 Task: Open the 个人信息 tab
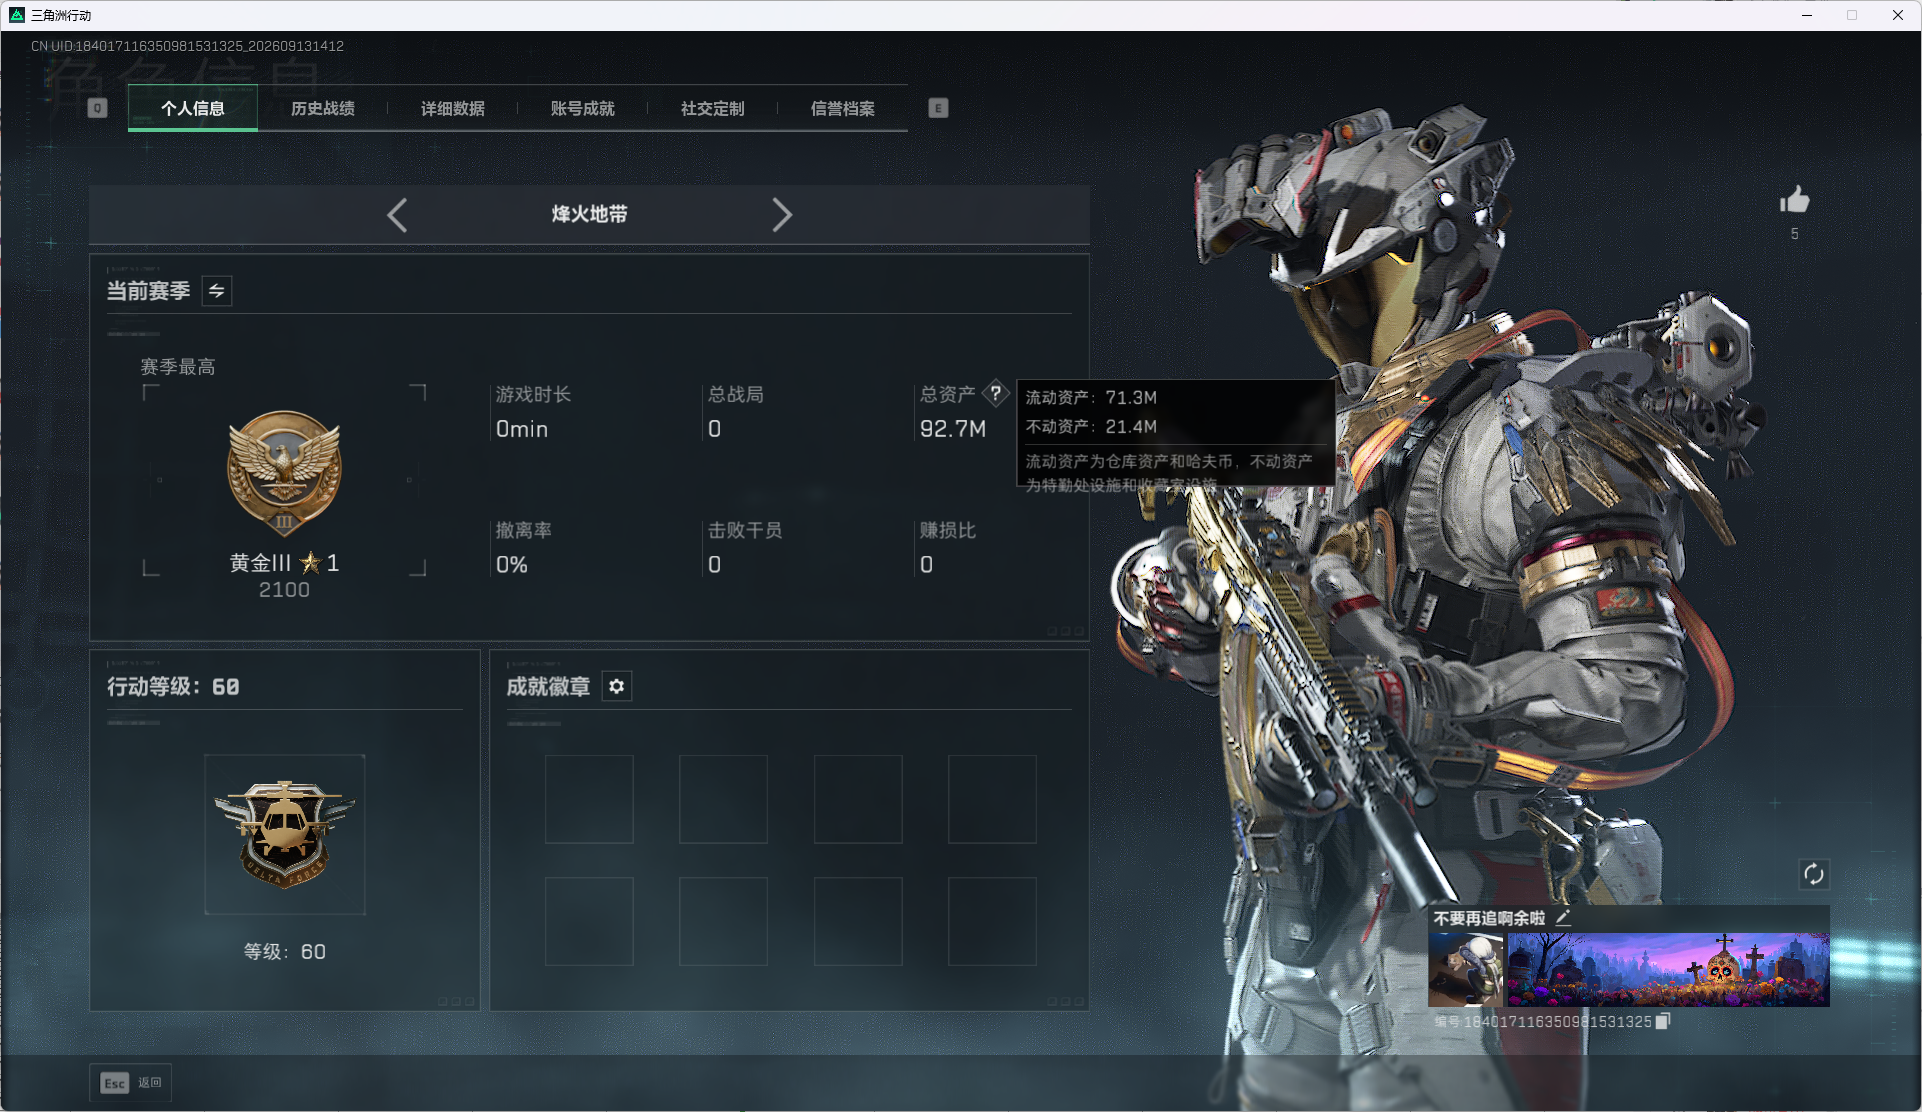coord(193,108)
